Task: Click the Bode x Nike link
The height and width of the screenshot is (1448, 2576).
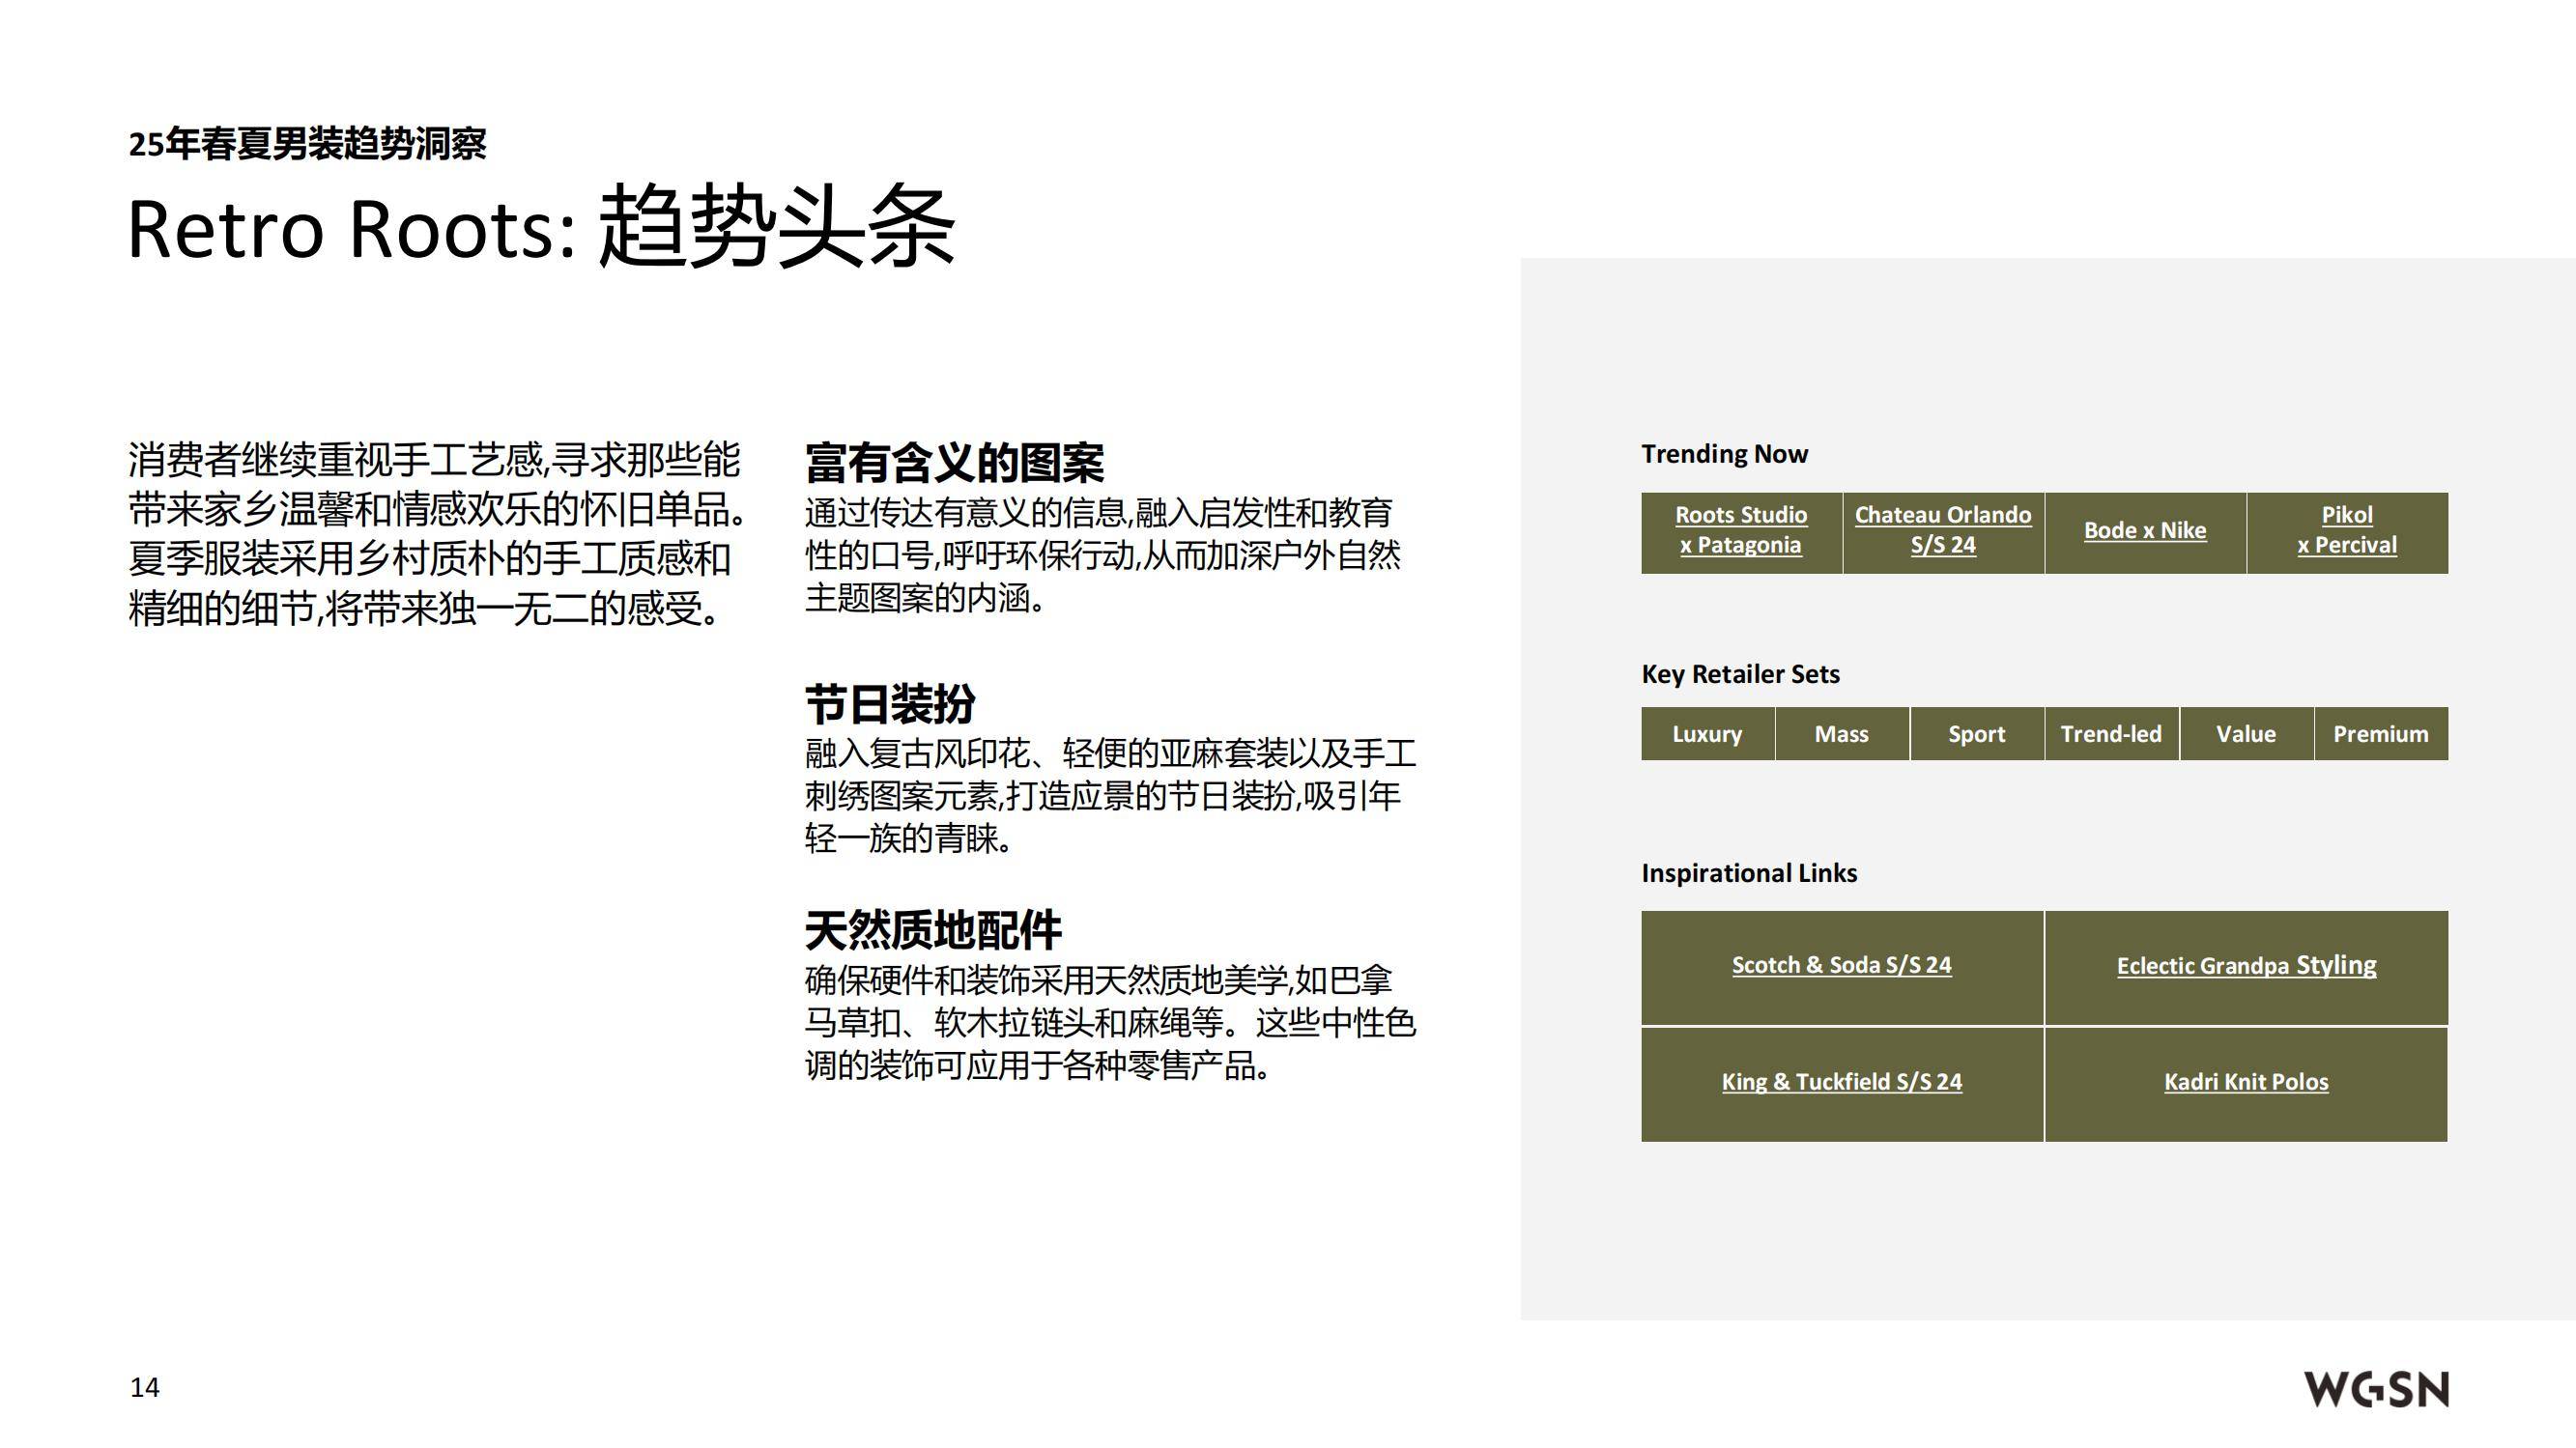Action: click(x=2145, y=531)
